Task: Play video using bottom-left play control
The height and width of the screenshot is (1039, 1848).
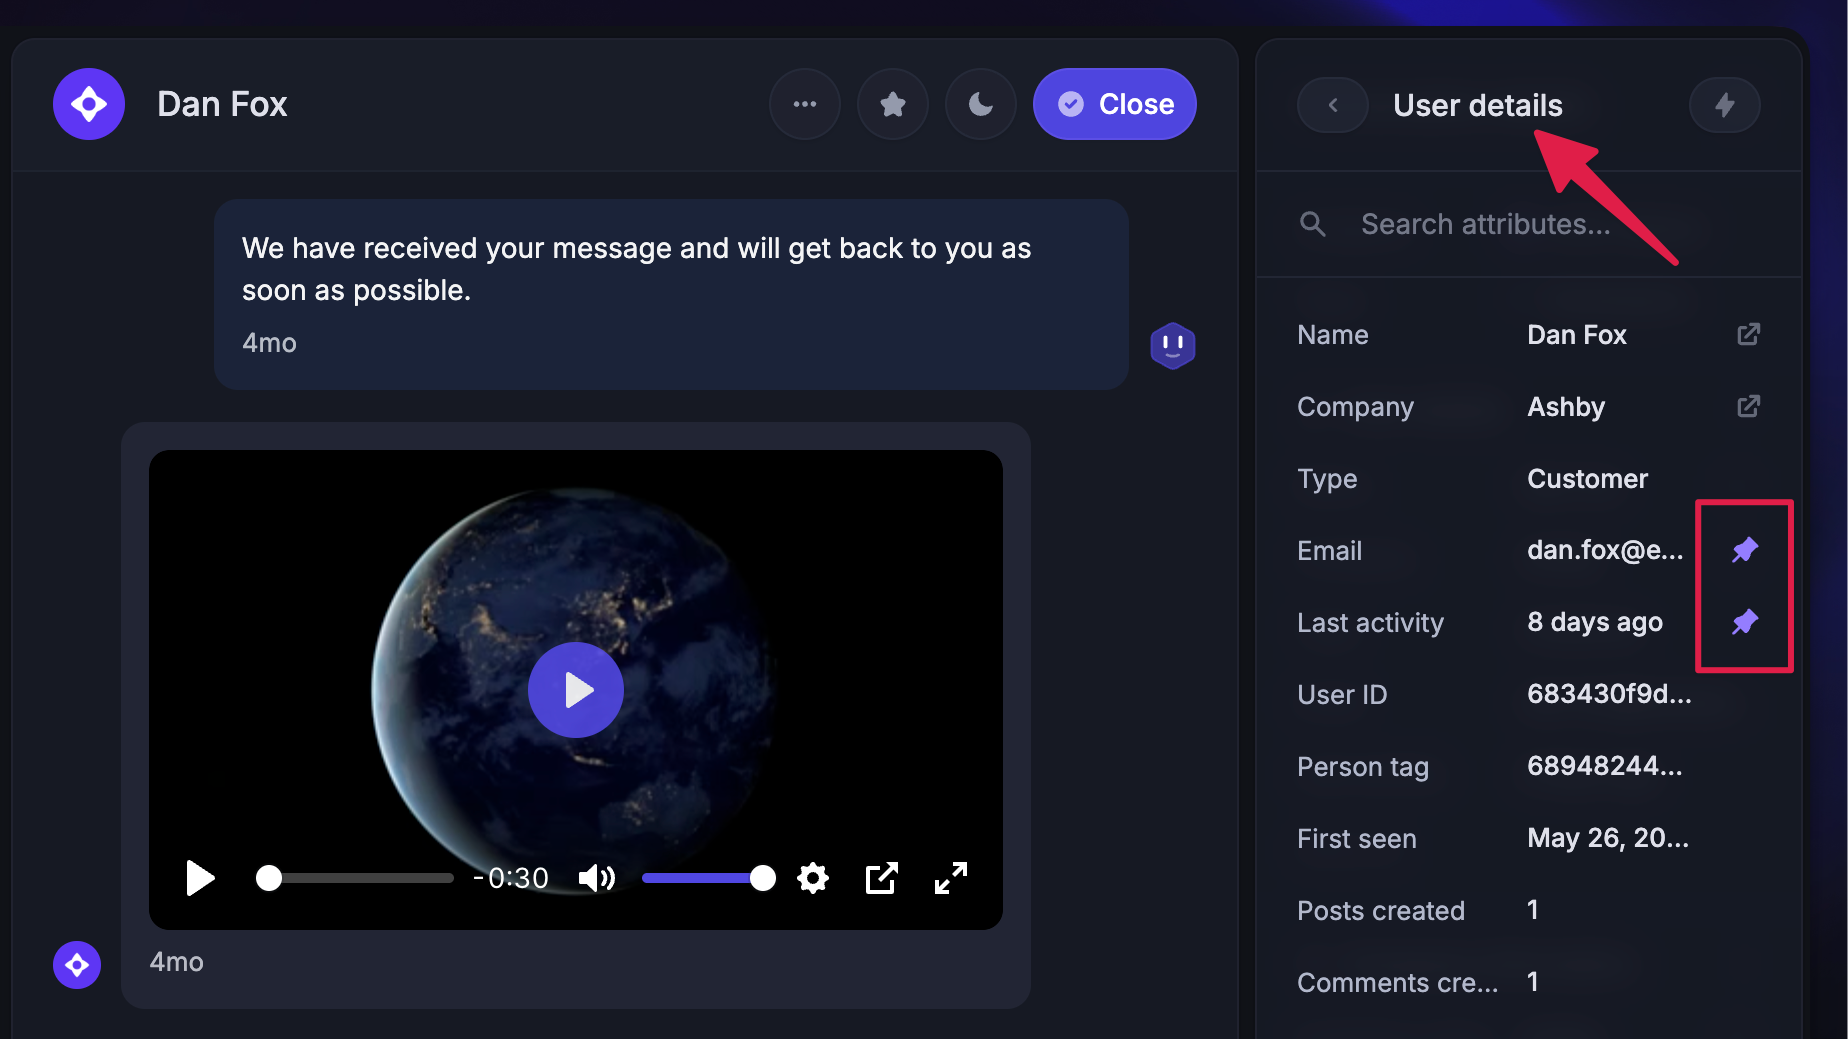Action: pyautogui.click(x=200, y=878)
